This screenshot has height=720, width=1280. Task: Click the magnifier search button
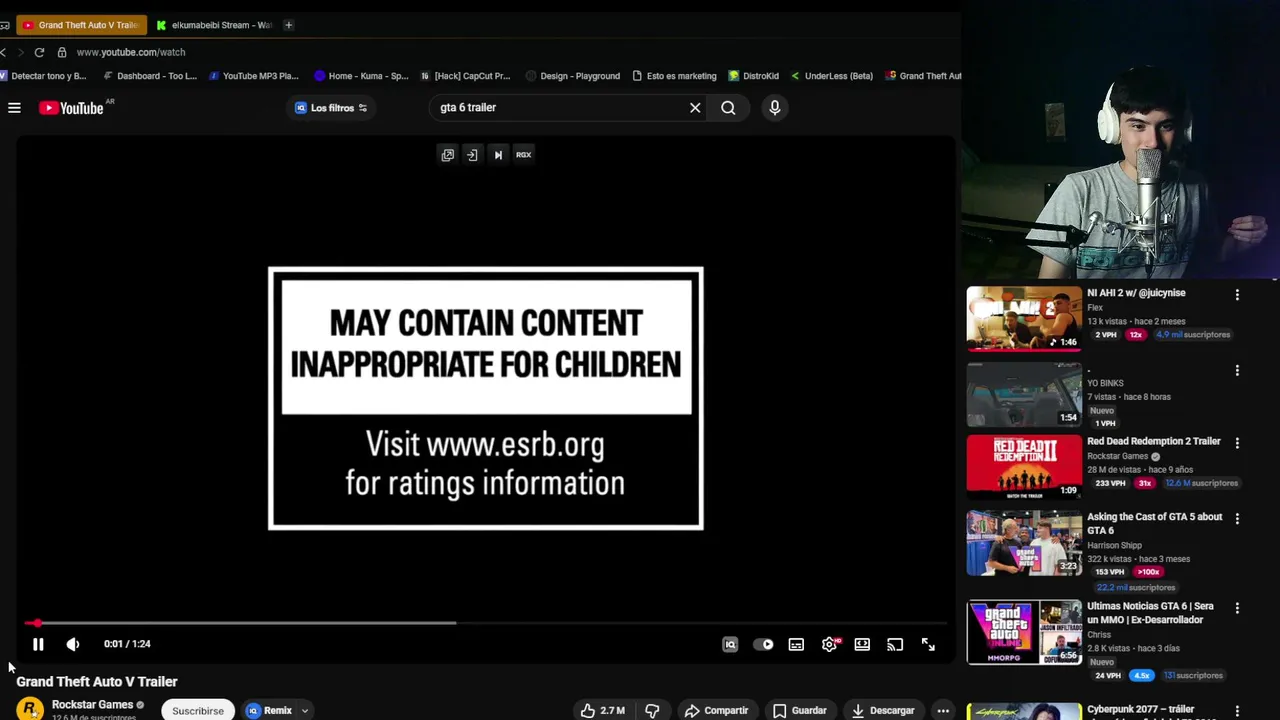[x=728, y=108]
